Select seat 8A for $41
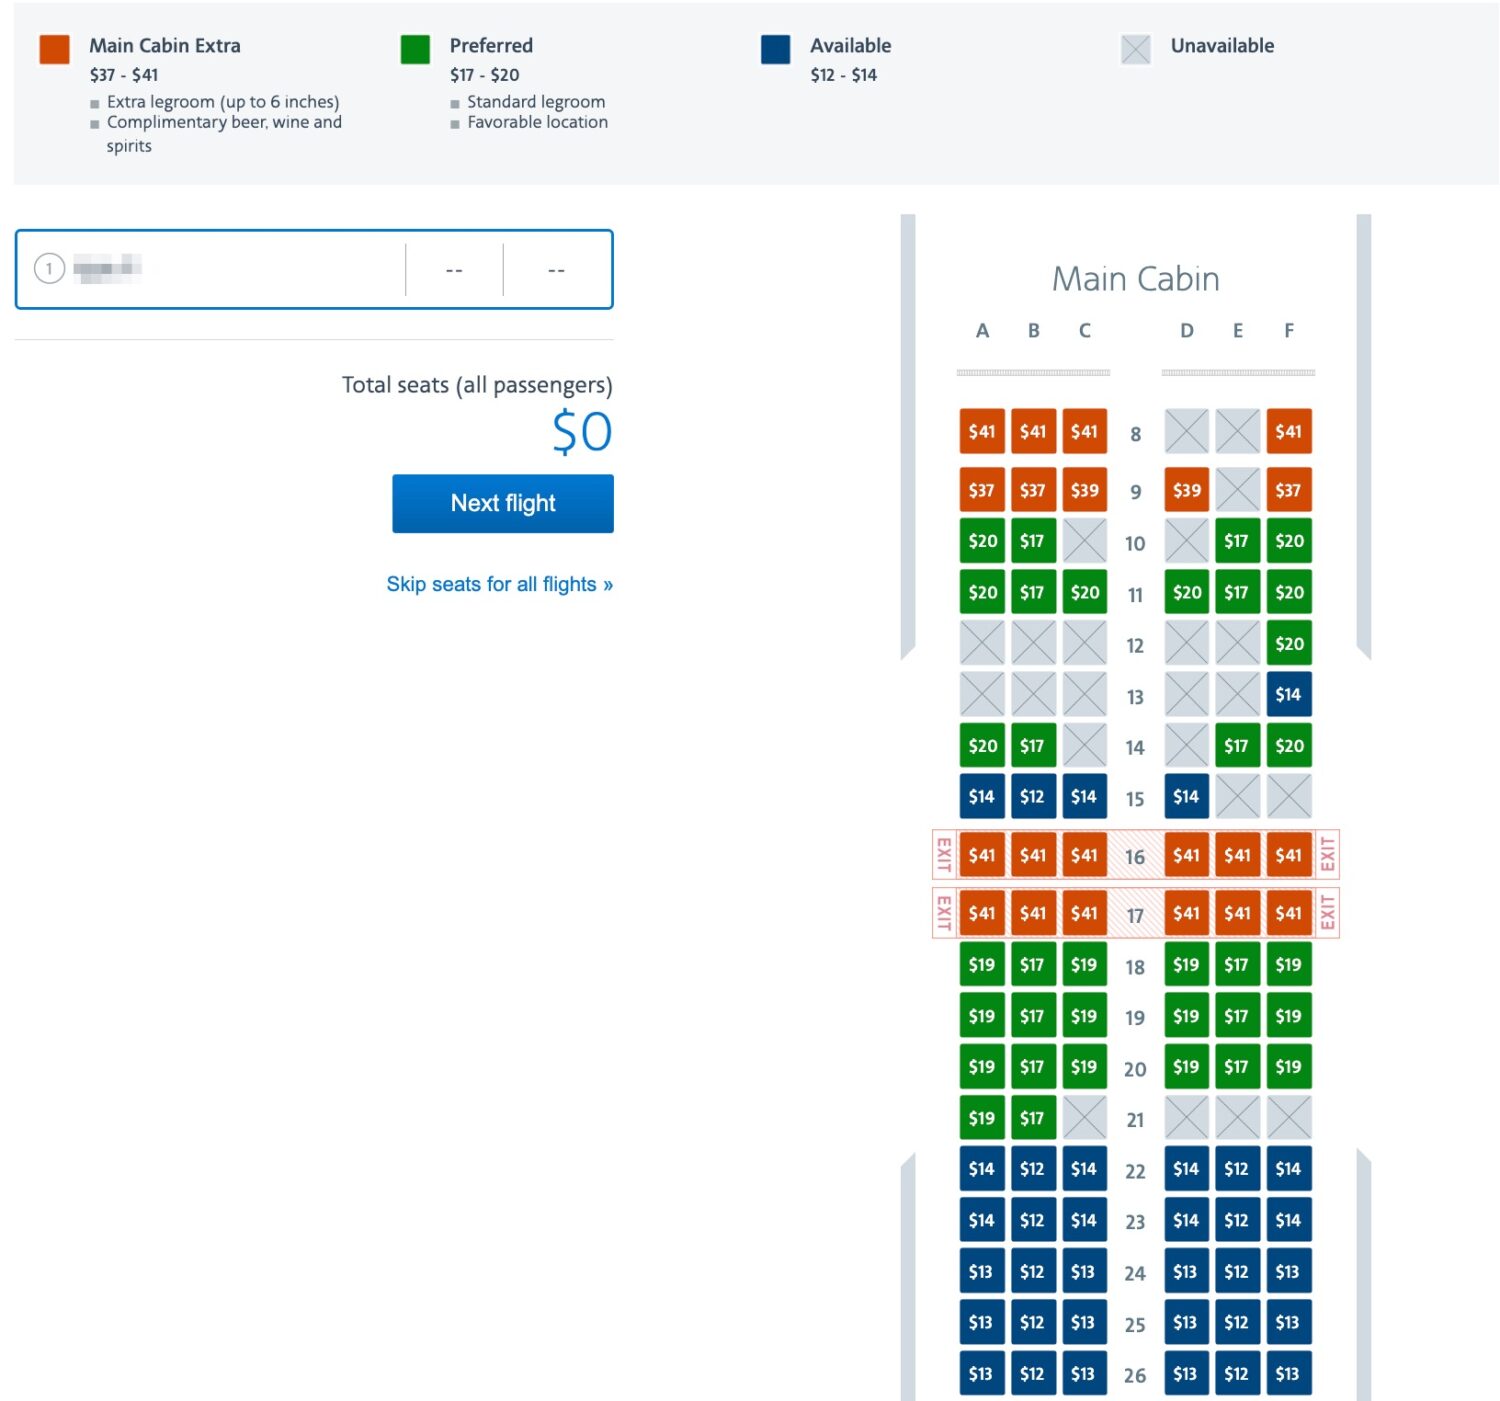1500x1401 pixels. 982,433
